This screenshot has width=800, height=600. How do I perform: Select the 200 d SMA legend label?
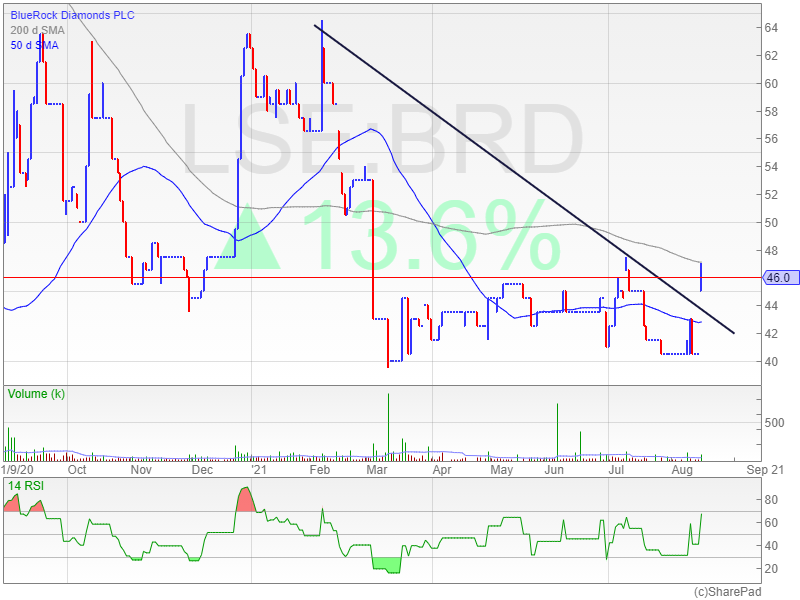click(37, 31)
